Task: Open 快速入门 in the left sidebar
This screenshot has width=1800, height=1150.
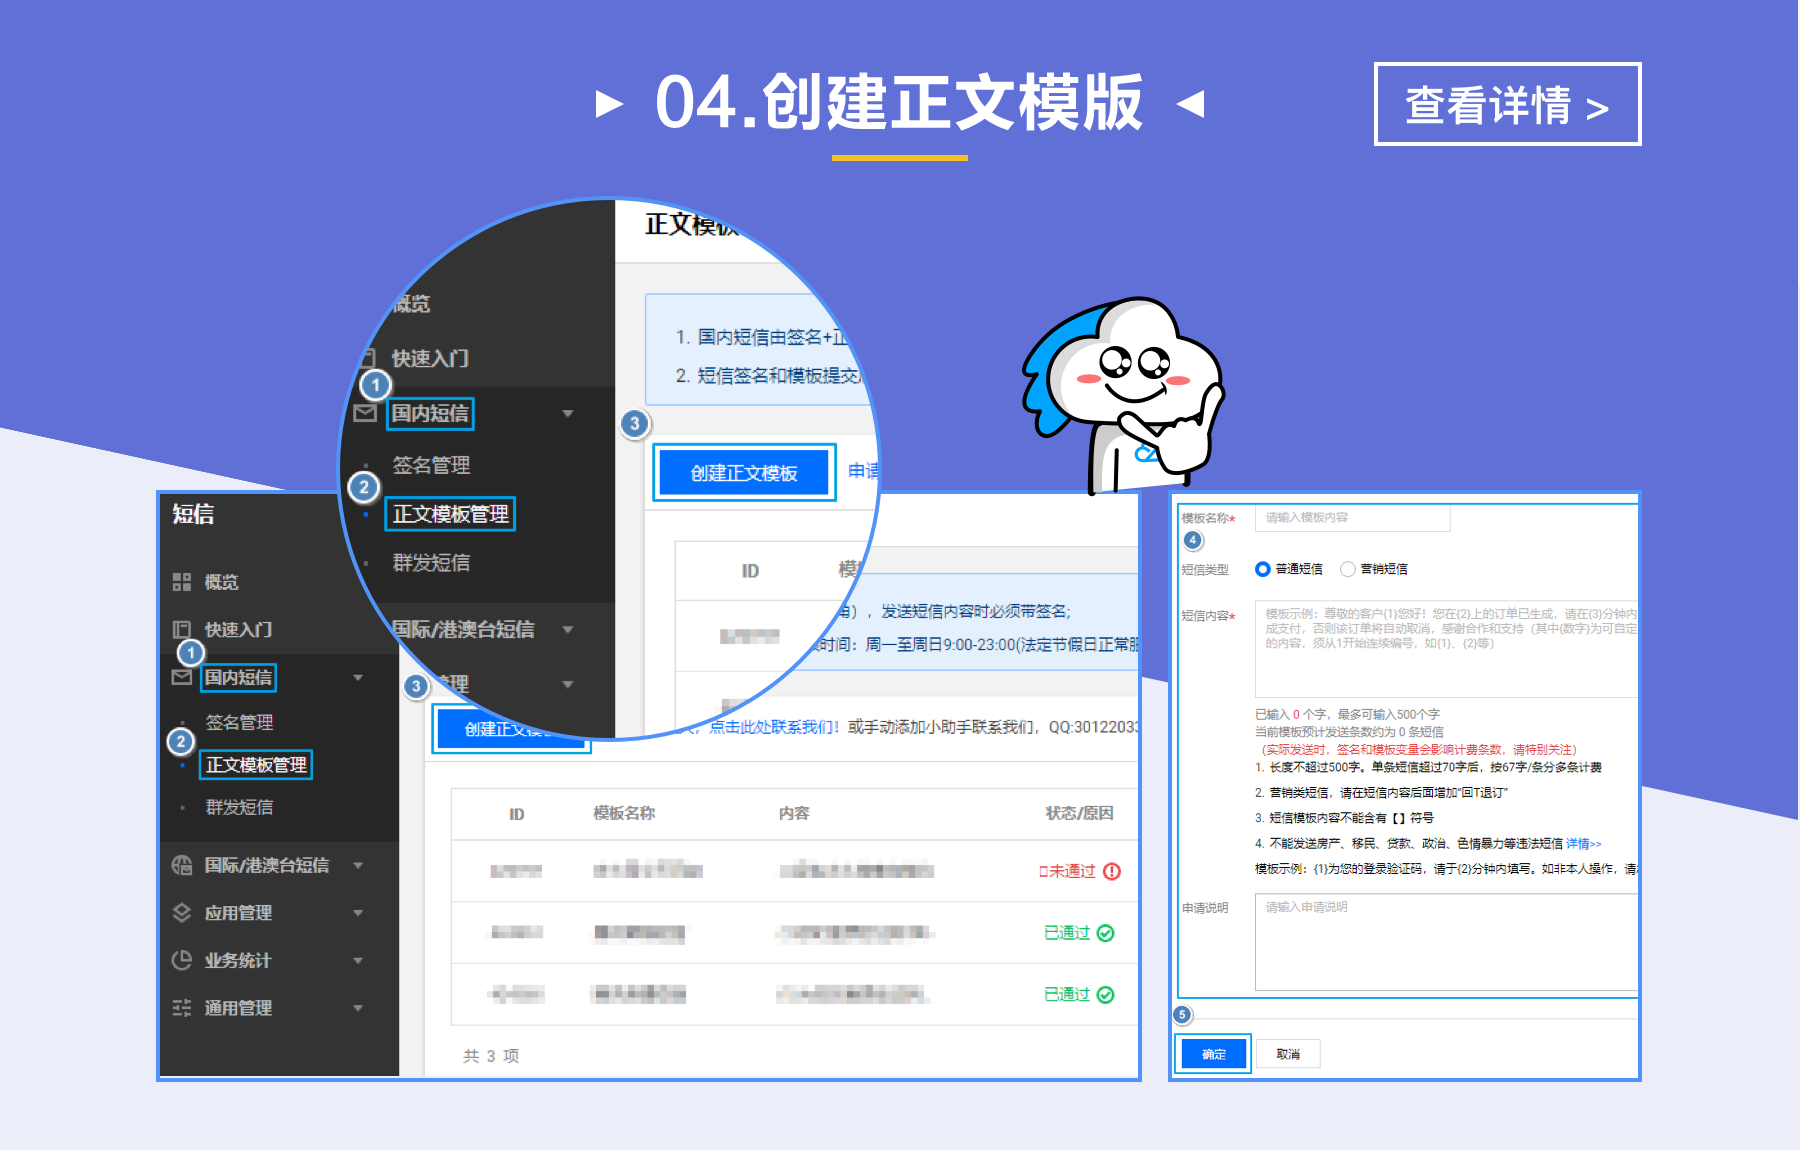Action: [x=238, y=630]
